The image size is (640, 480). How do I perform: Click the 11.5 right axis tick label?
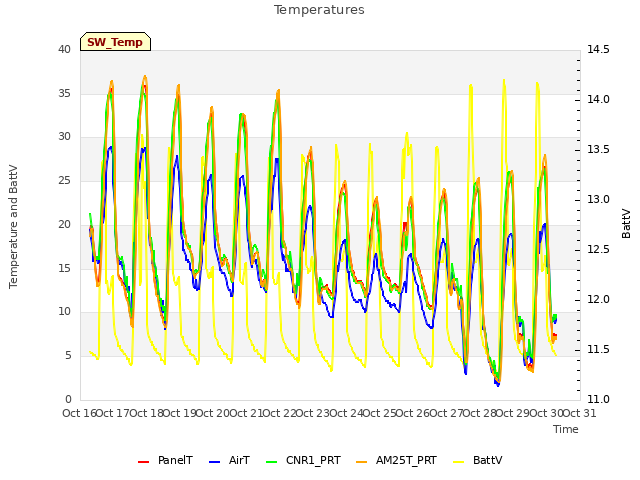tap(598, 349)
